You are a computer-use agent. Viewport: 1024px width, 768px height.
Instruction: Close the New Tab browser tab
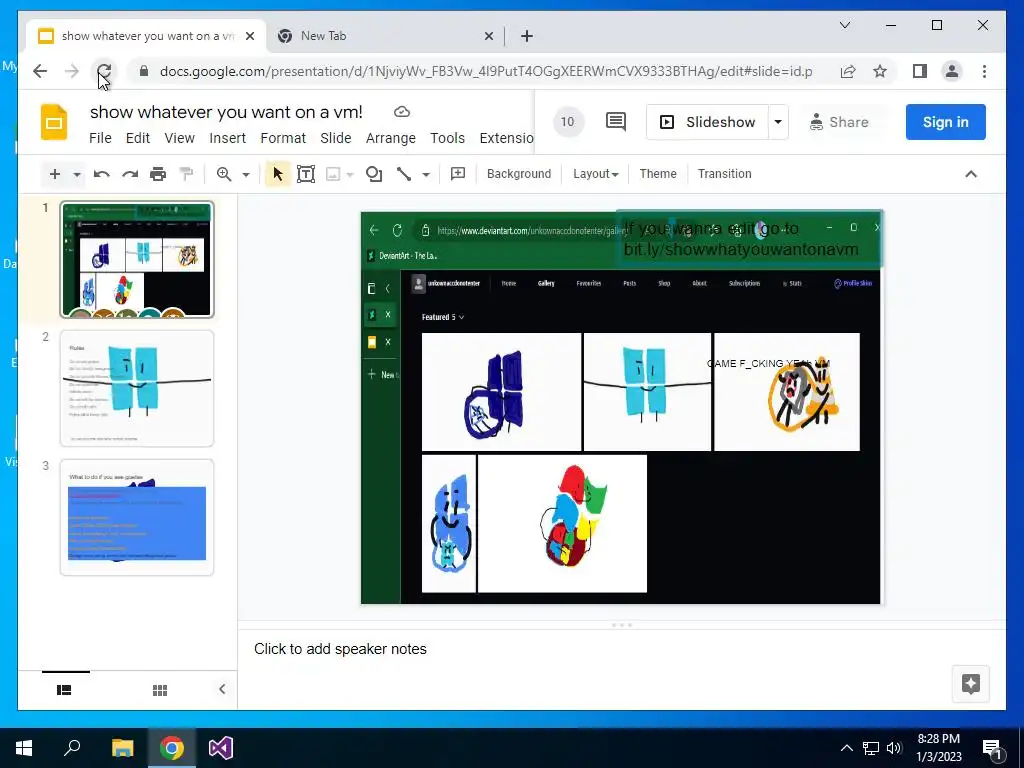(488, 37)
